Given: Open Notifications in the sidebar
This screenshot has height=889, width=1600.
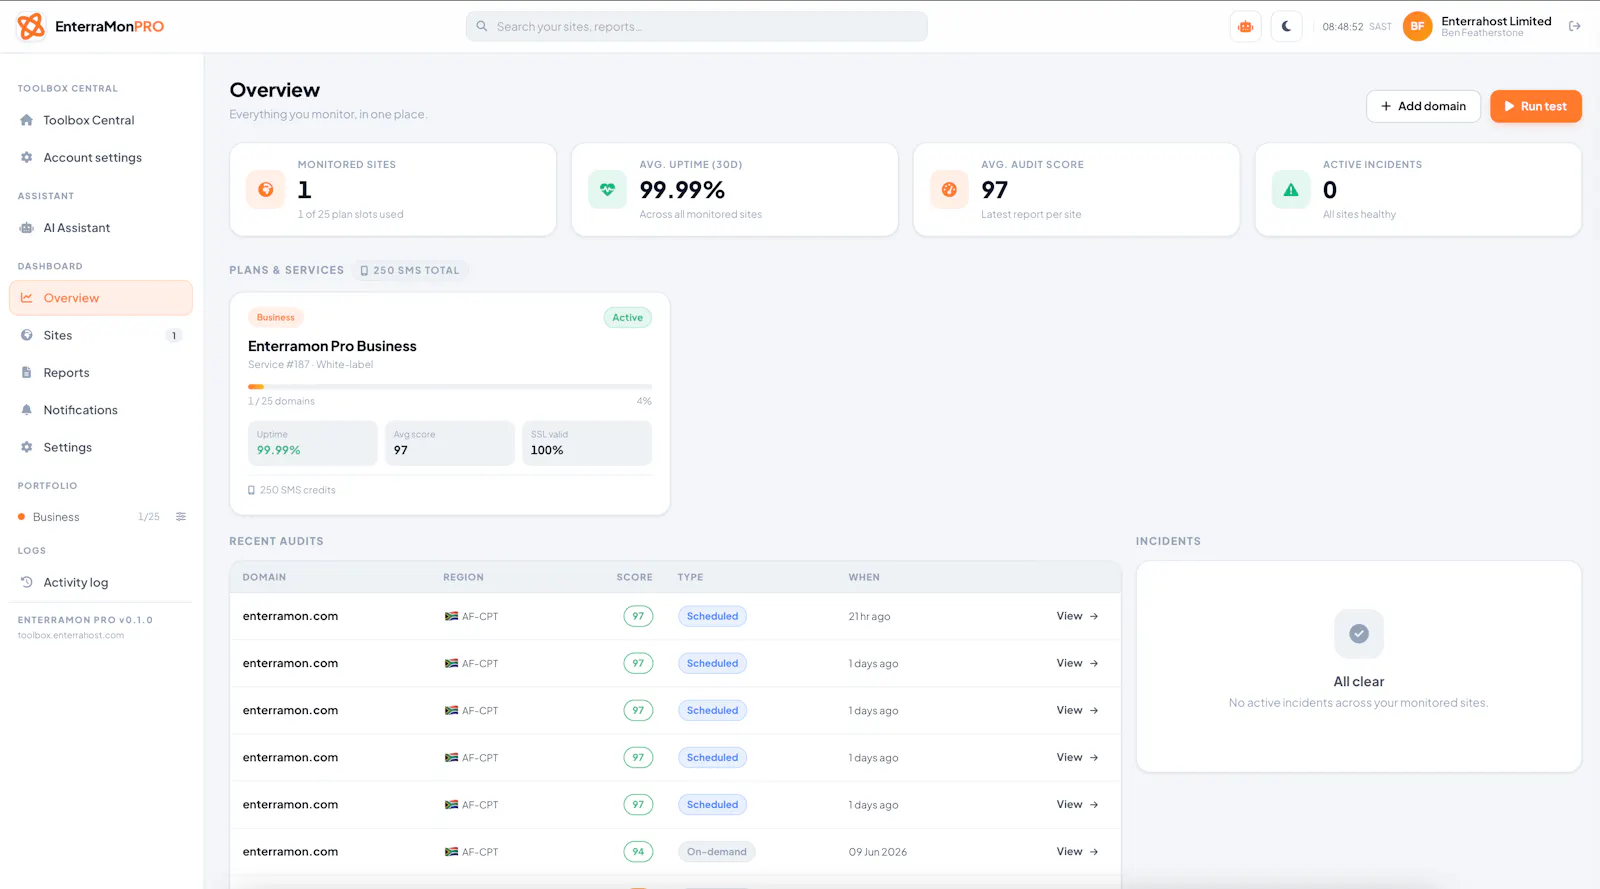Looking at the screenshot, I should [101, 410].
